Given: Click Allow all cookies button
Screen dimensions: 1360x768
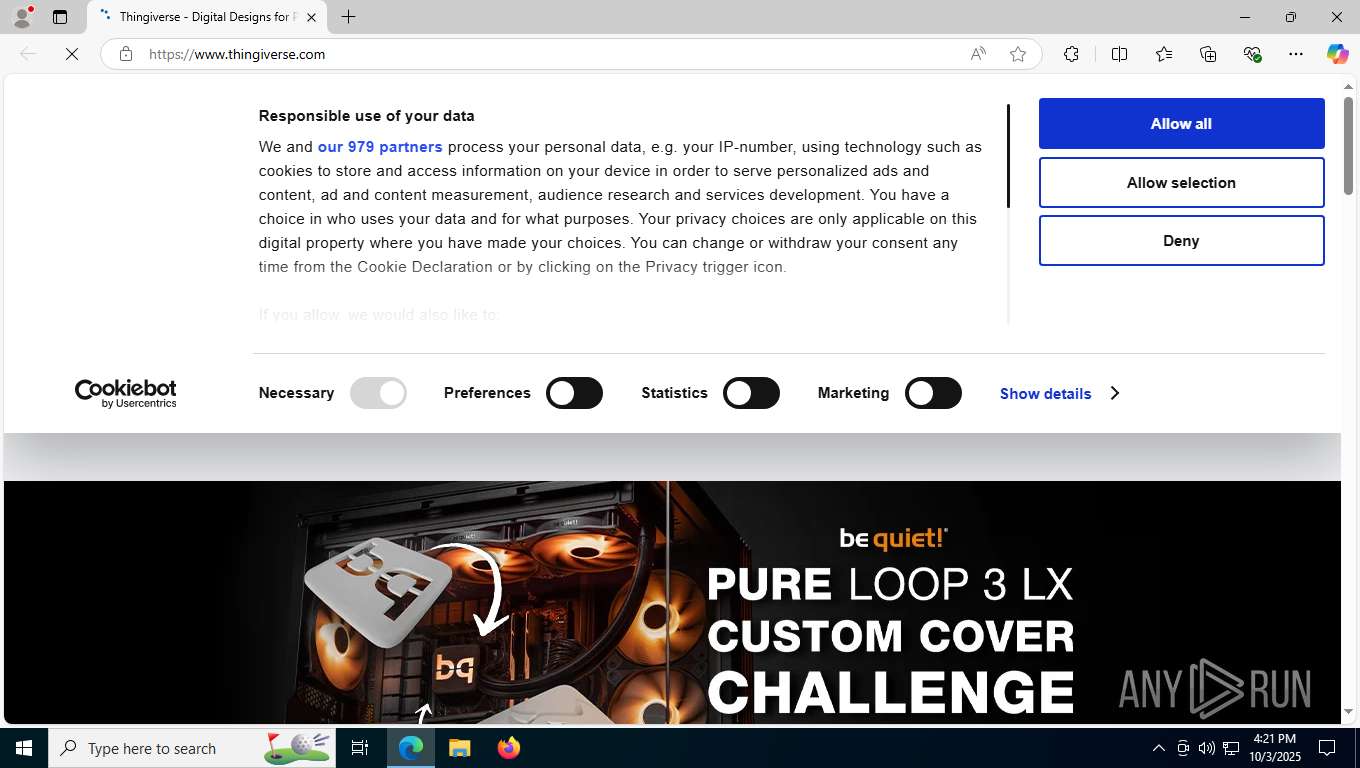Looking at the screenshot, I should pyautogui.click(x=1181, y=123).
